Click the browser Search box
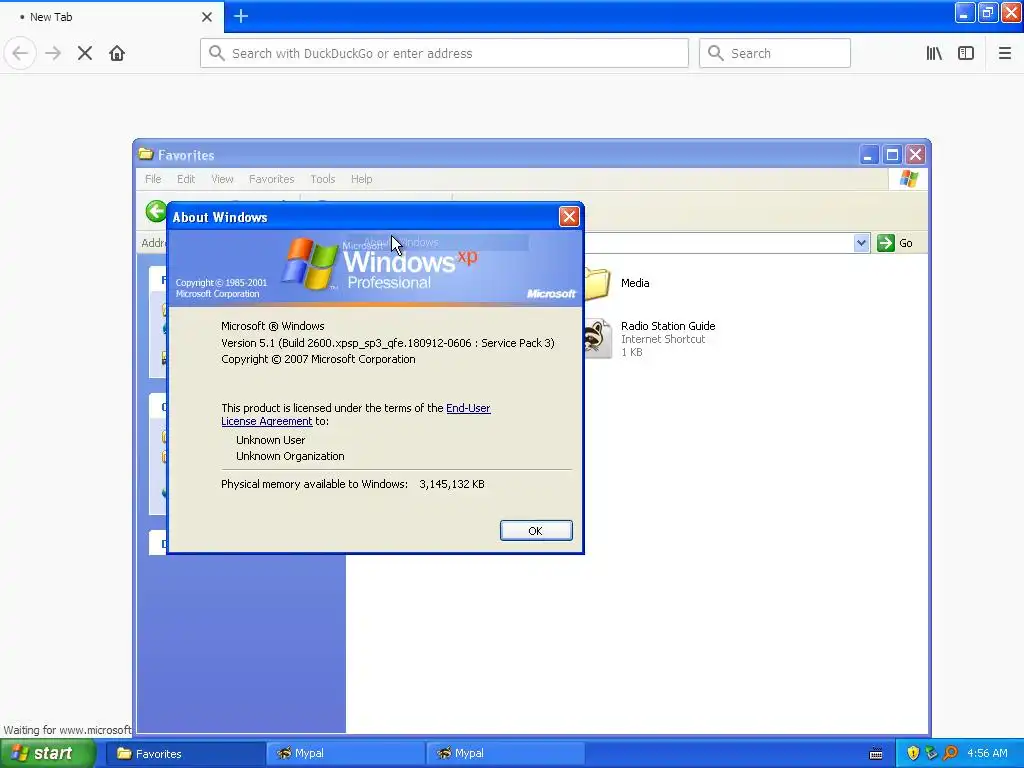 [775, 54]
